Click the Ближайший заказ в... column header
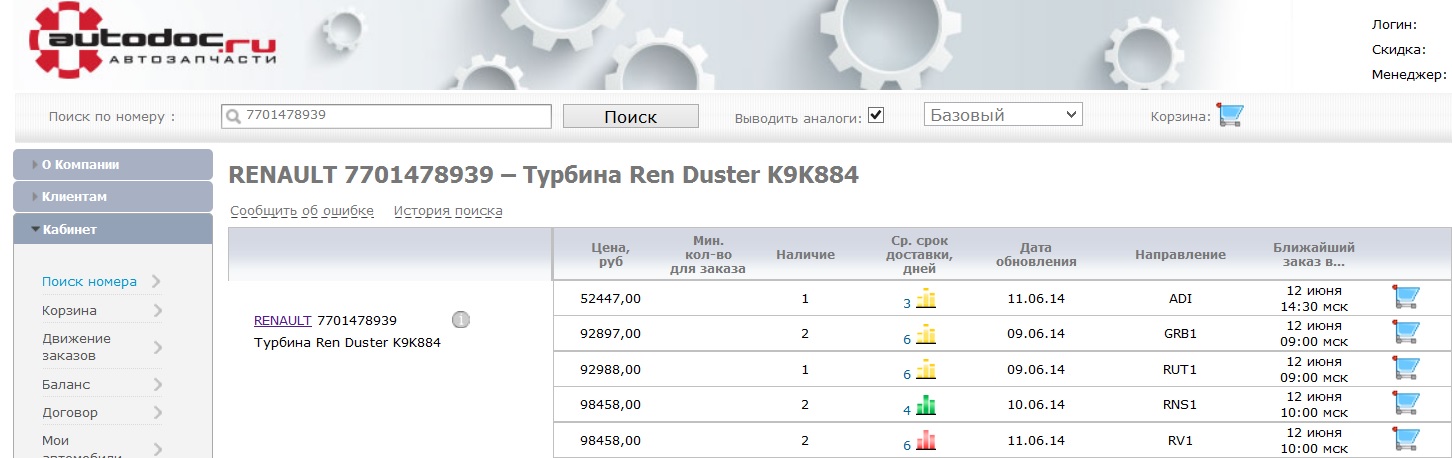 click(1313, 255)
